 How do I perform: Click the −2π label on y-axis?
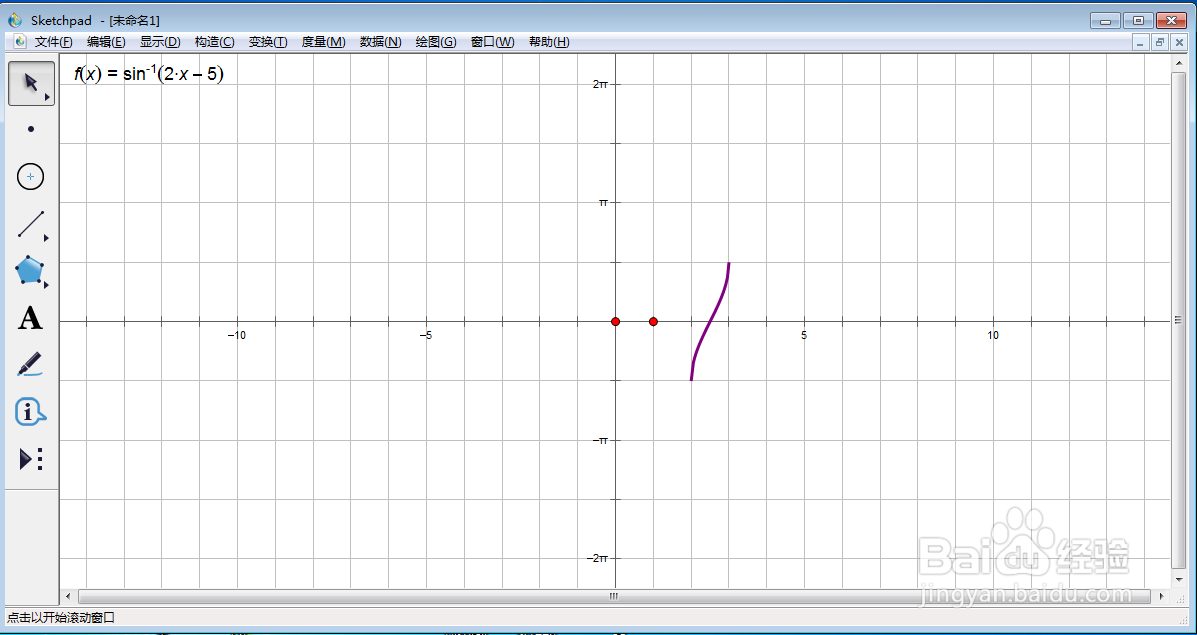pyautogui.click(x=598, y=559)
